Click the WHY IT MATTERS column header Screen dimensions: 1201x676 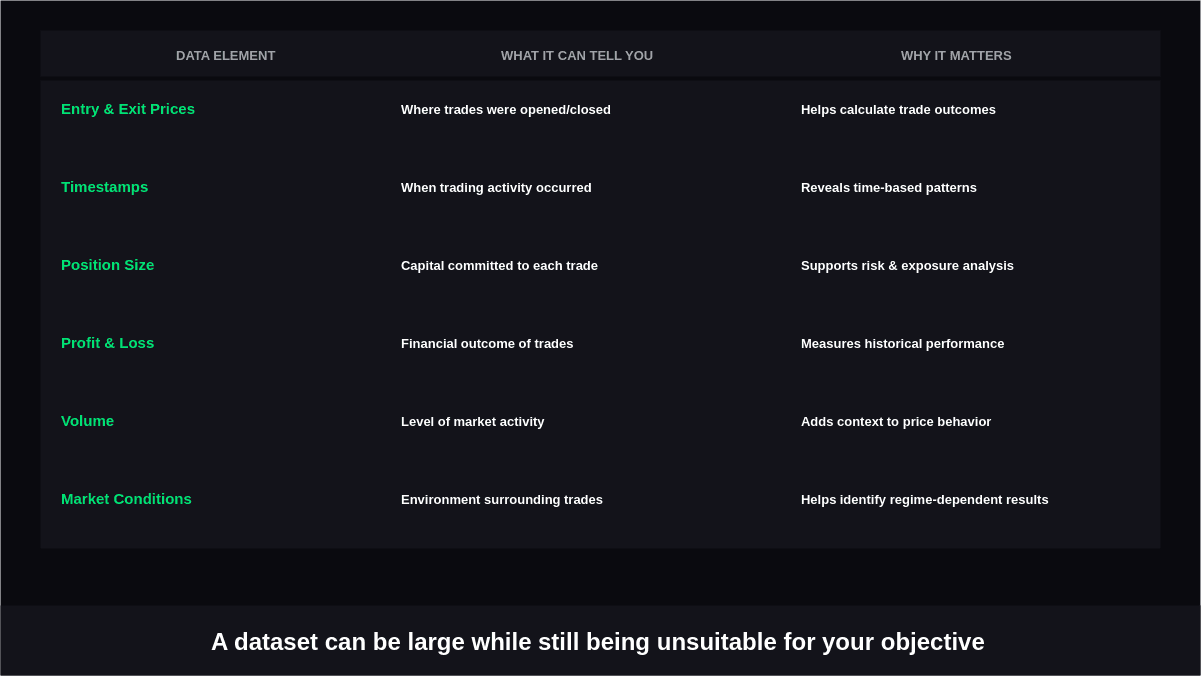(956, 56)
